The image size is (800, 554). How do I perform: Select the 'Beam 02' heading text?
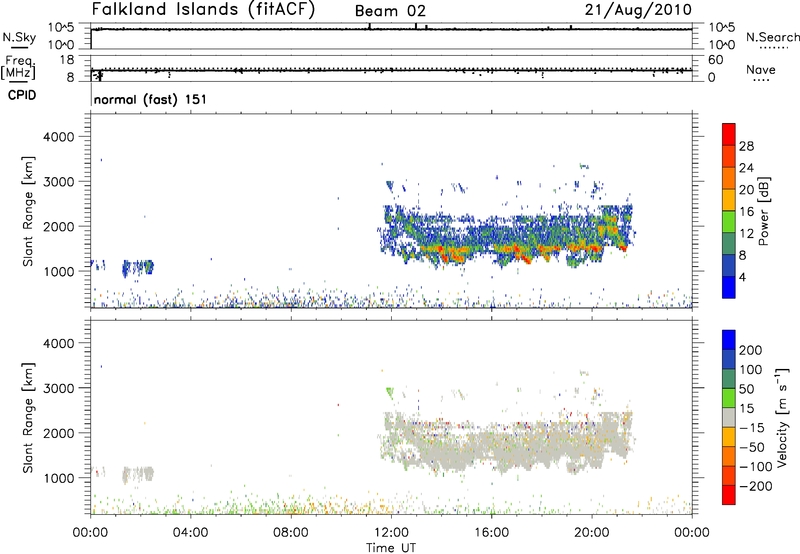coord(390,11)
